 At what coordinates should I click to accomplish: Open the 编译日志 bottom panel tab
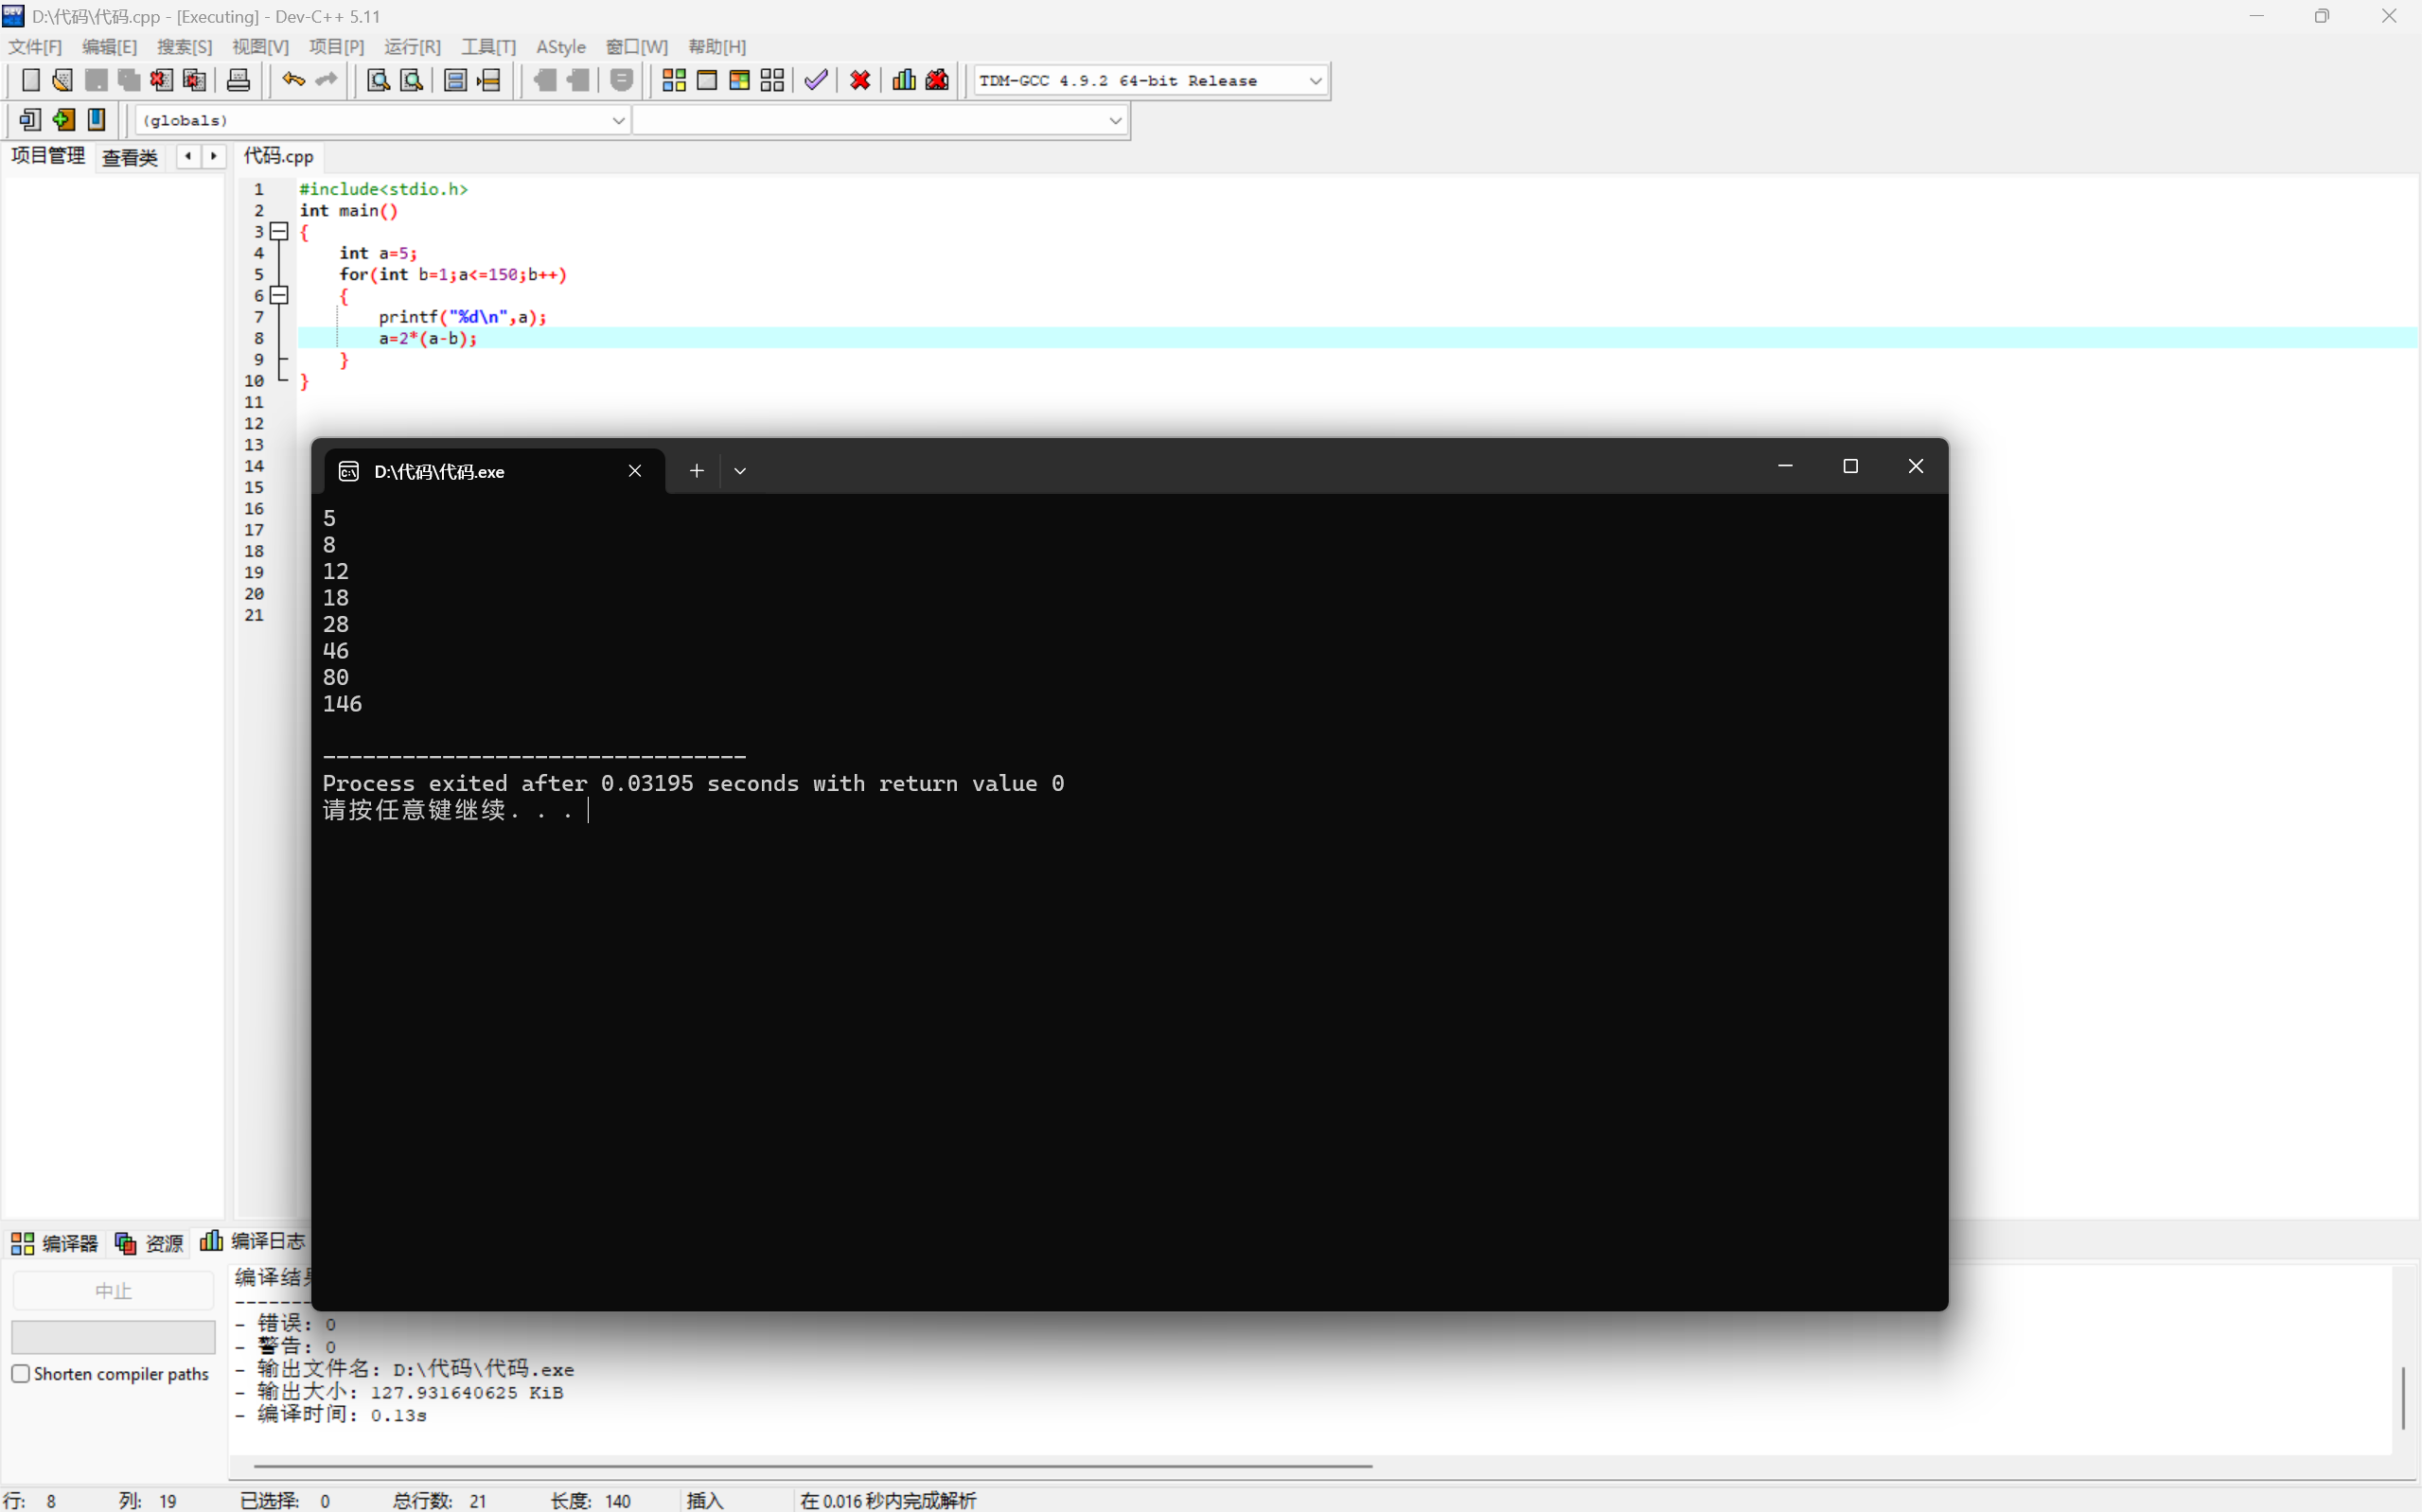click(254, 1241)
